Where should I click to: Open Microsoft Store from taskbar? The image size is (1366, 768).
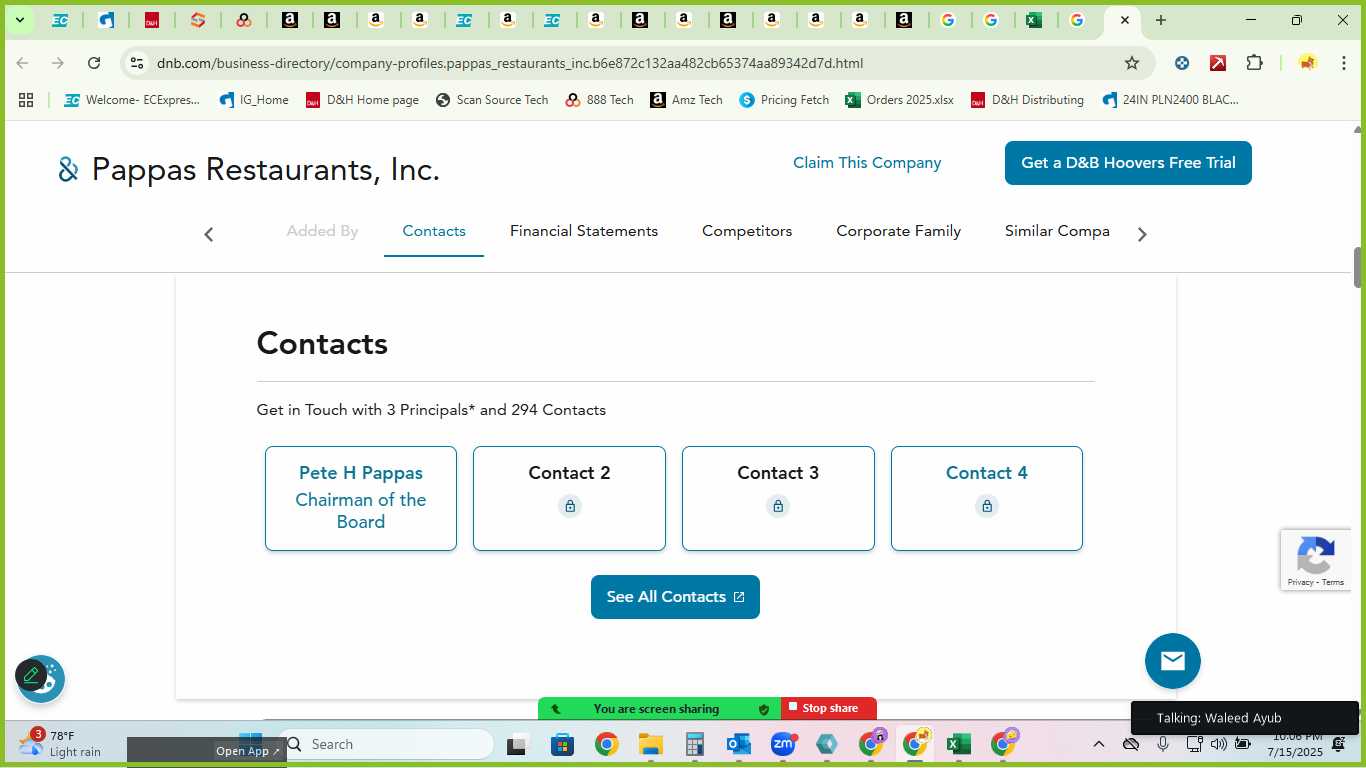tap(562, 744)
